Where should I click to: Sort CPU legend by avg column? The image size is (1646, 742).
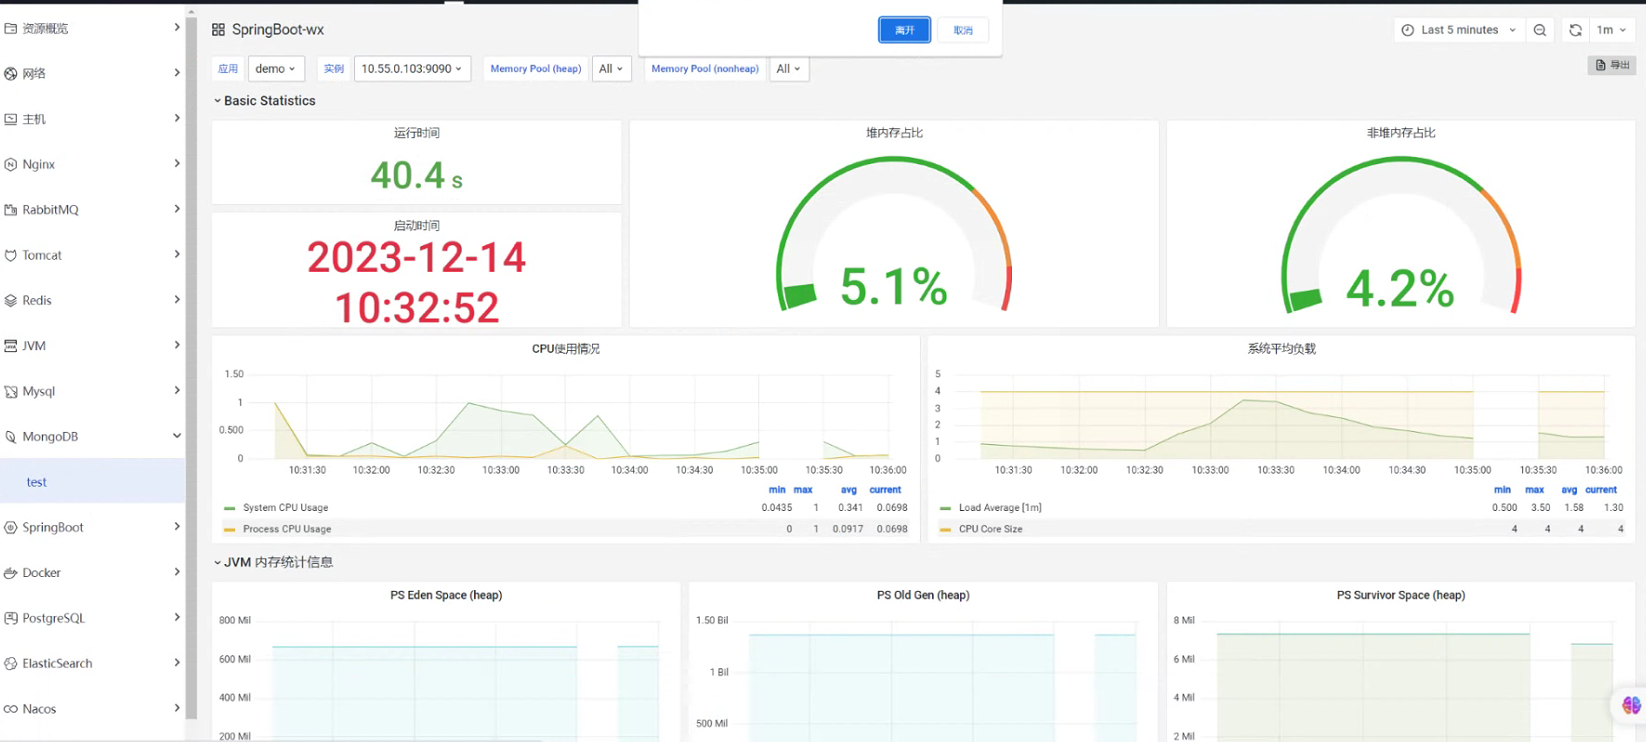pos(849,490)
